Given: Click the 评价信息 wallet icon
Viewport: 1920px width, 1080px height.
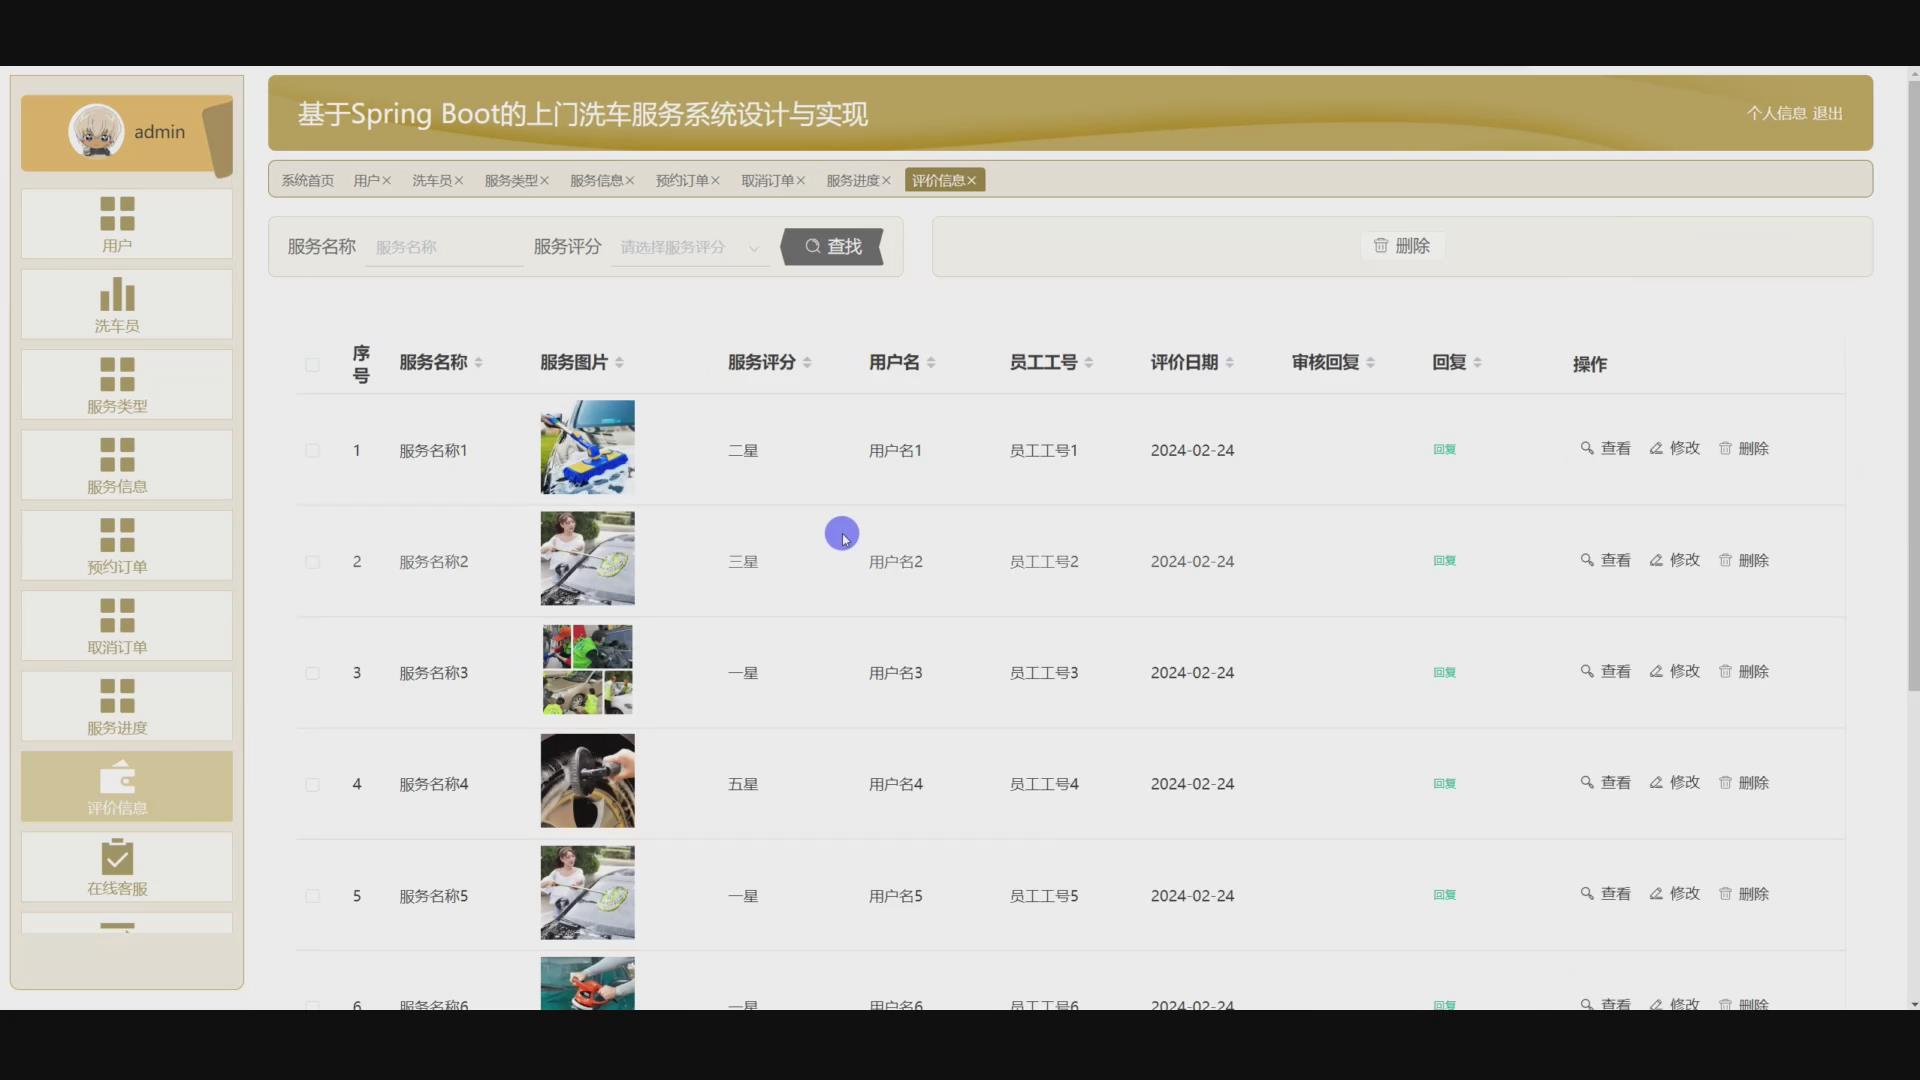Looking at the screenshot, I should (117, 777).
